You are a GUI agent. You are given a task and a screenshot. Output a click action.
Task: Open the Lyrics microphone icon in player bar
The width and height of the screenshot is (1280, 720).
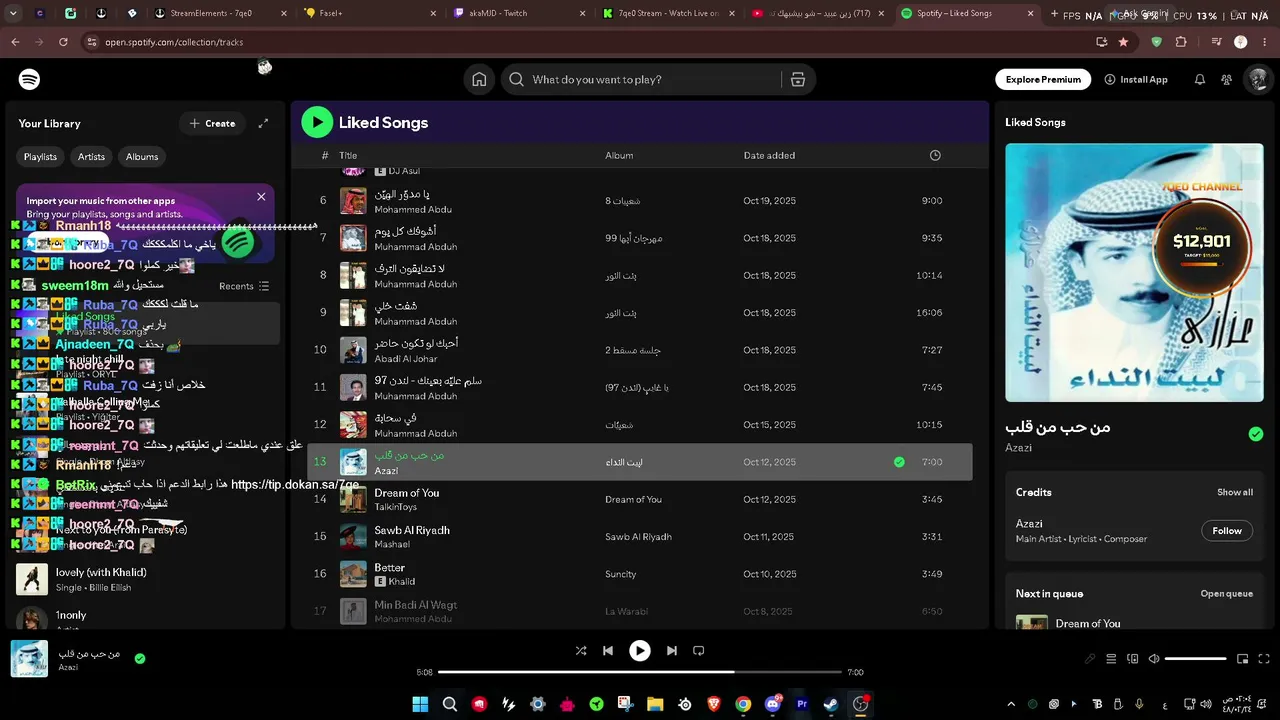pos(1090,659)
